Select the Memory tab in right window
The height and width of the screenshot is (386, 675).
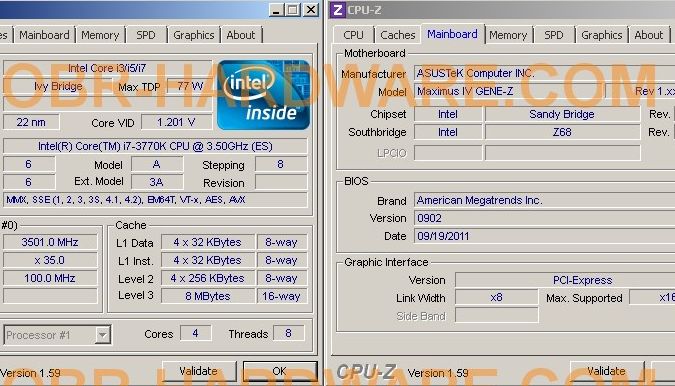508,35
